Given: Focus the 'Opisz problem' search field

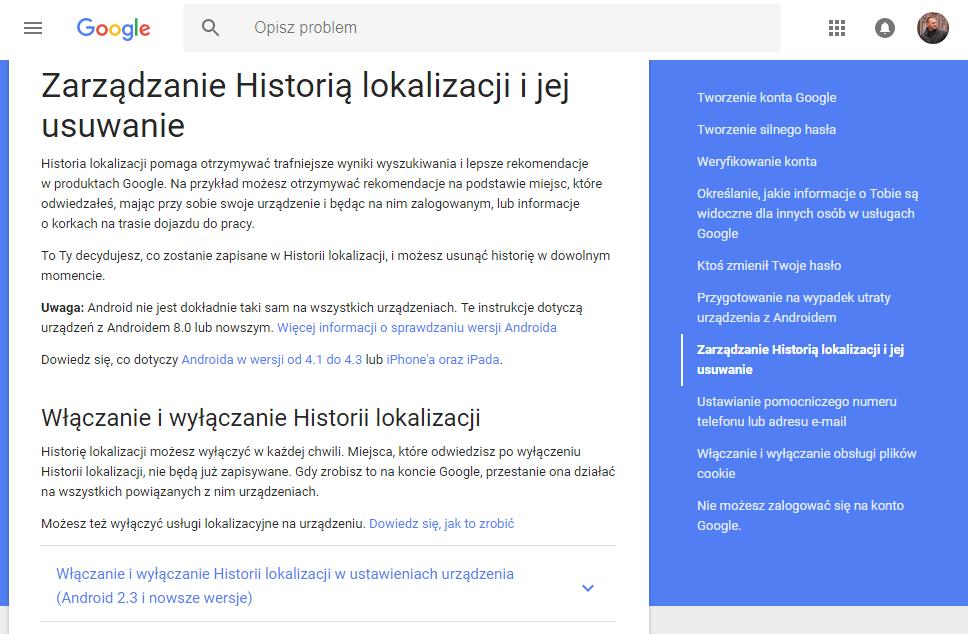Looking at the screenshot, I should (x=482, y=28).
